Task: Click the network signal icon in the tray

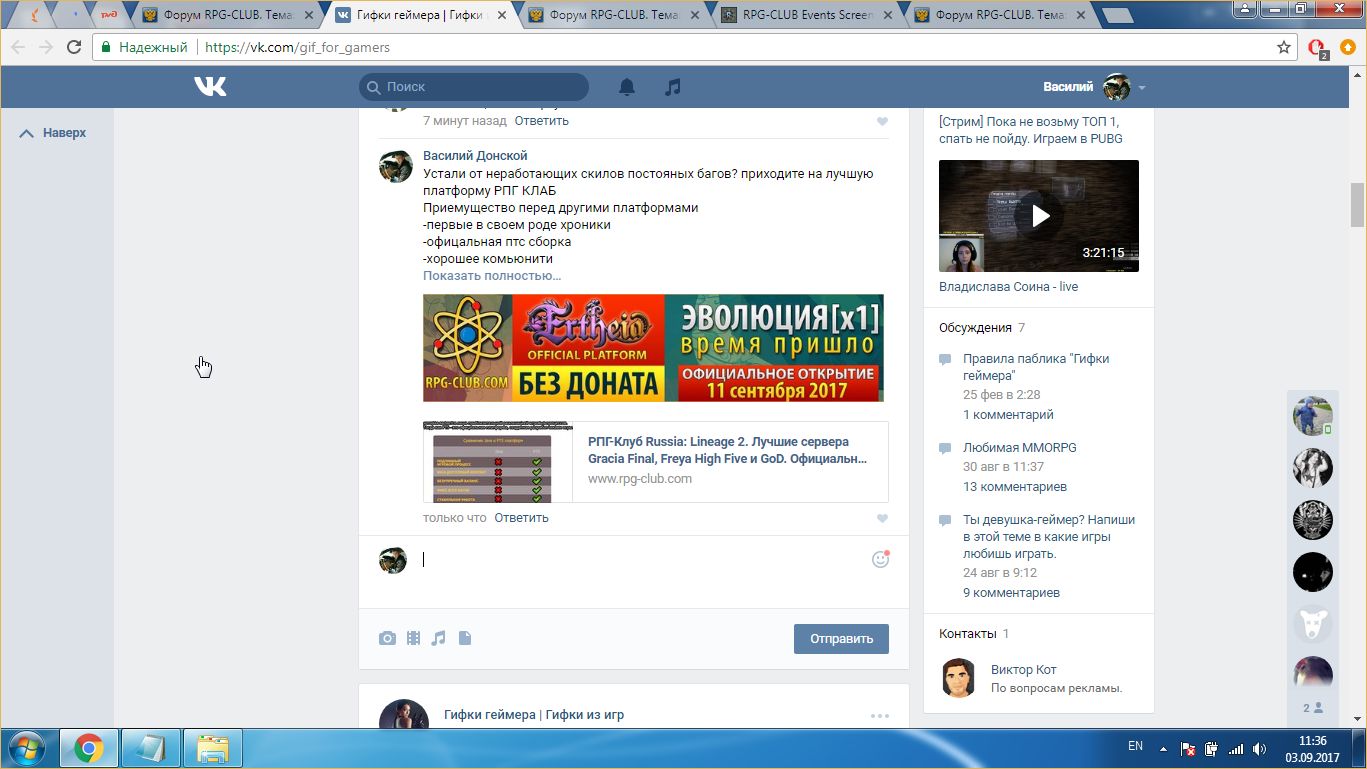Action: coord(1236,748)
